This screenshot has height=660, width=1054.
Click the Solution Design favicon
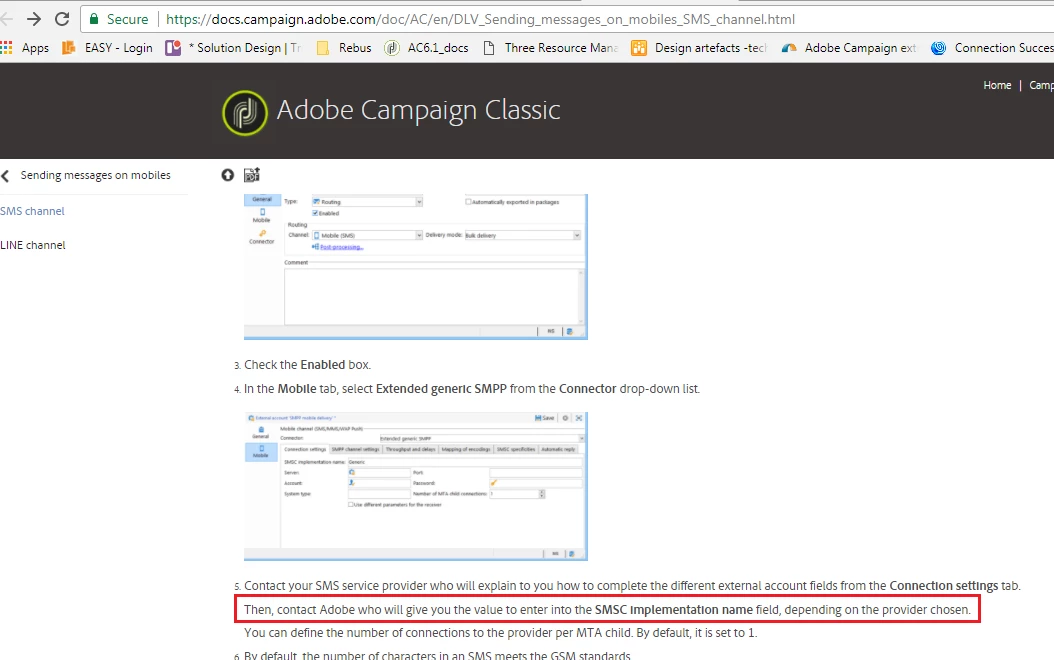coord(173,48)
